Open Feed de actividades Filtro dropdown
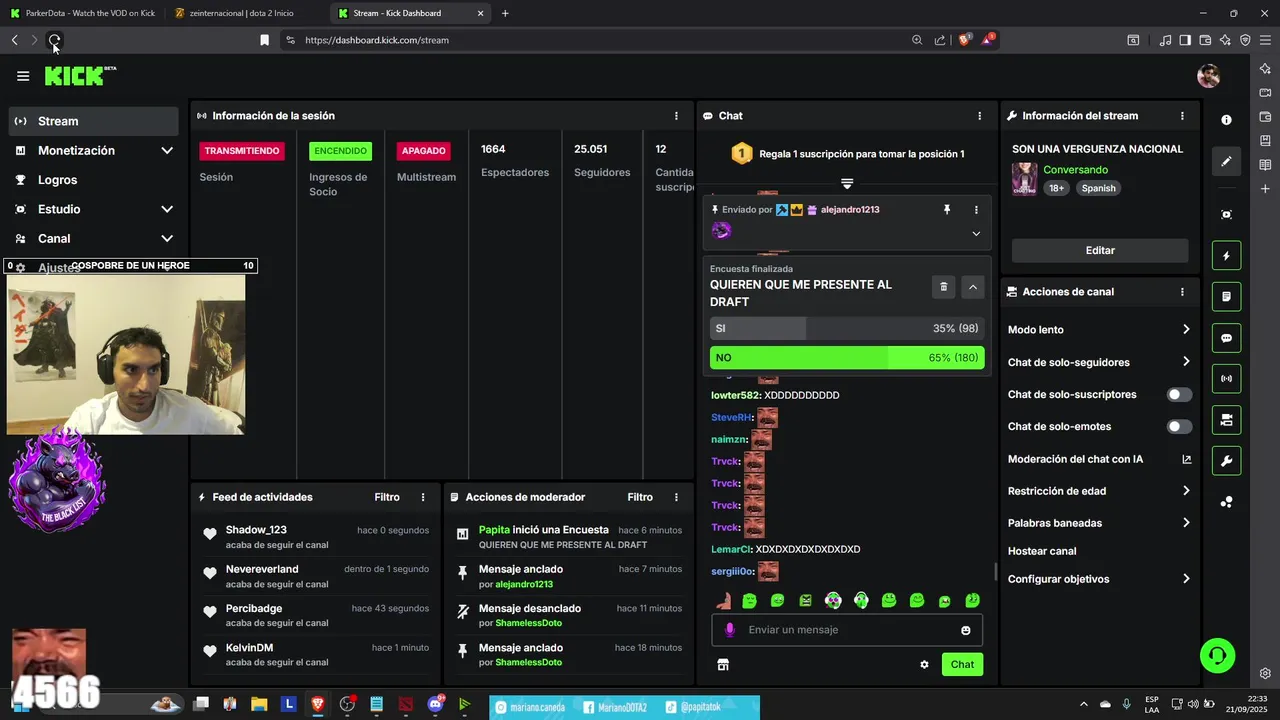This screenshot has height=720, width=1280. click(387, 497)
